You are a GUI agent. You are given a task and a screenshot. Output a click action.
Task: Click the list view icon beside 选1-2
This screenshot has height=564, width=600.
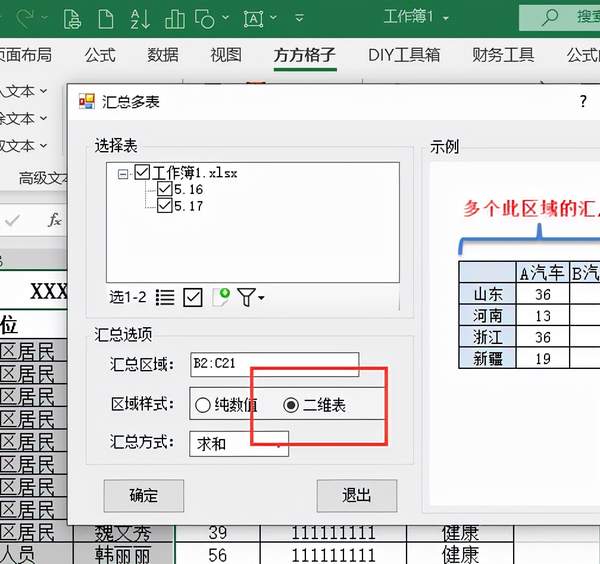166,297
